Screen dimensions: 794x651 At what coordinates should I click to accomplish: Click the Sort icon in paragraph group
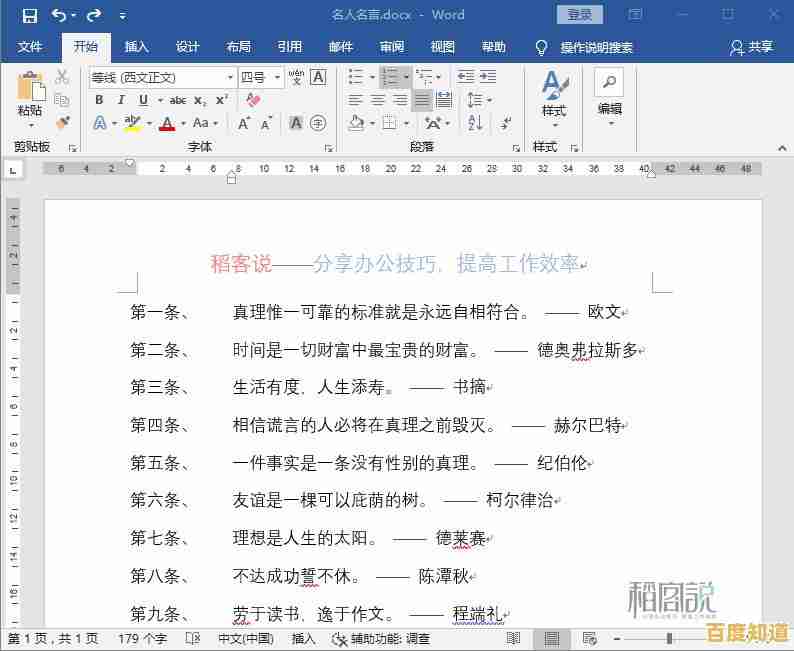[x=475, y=123]
